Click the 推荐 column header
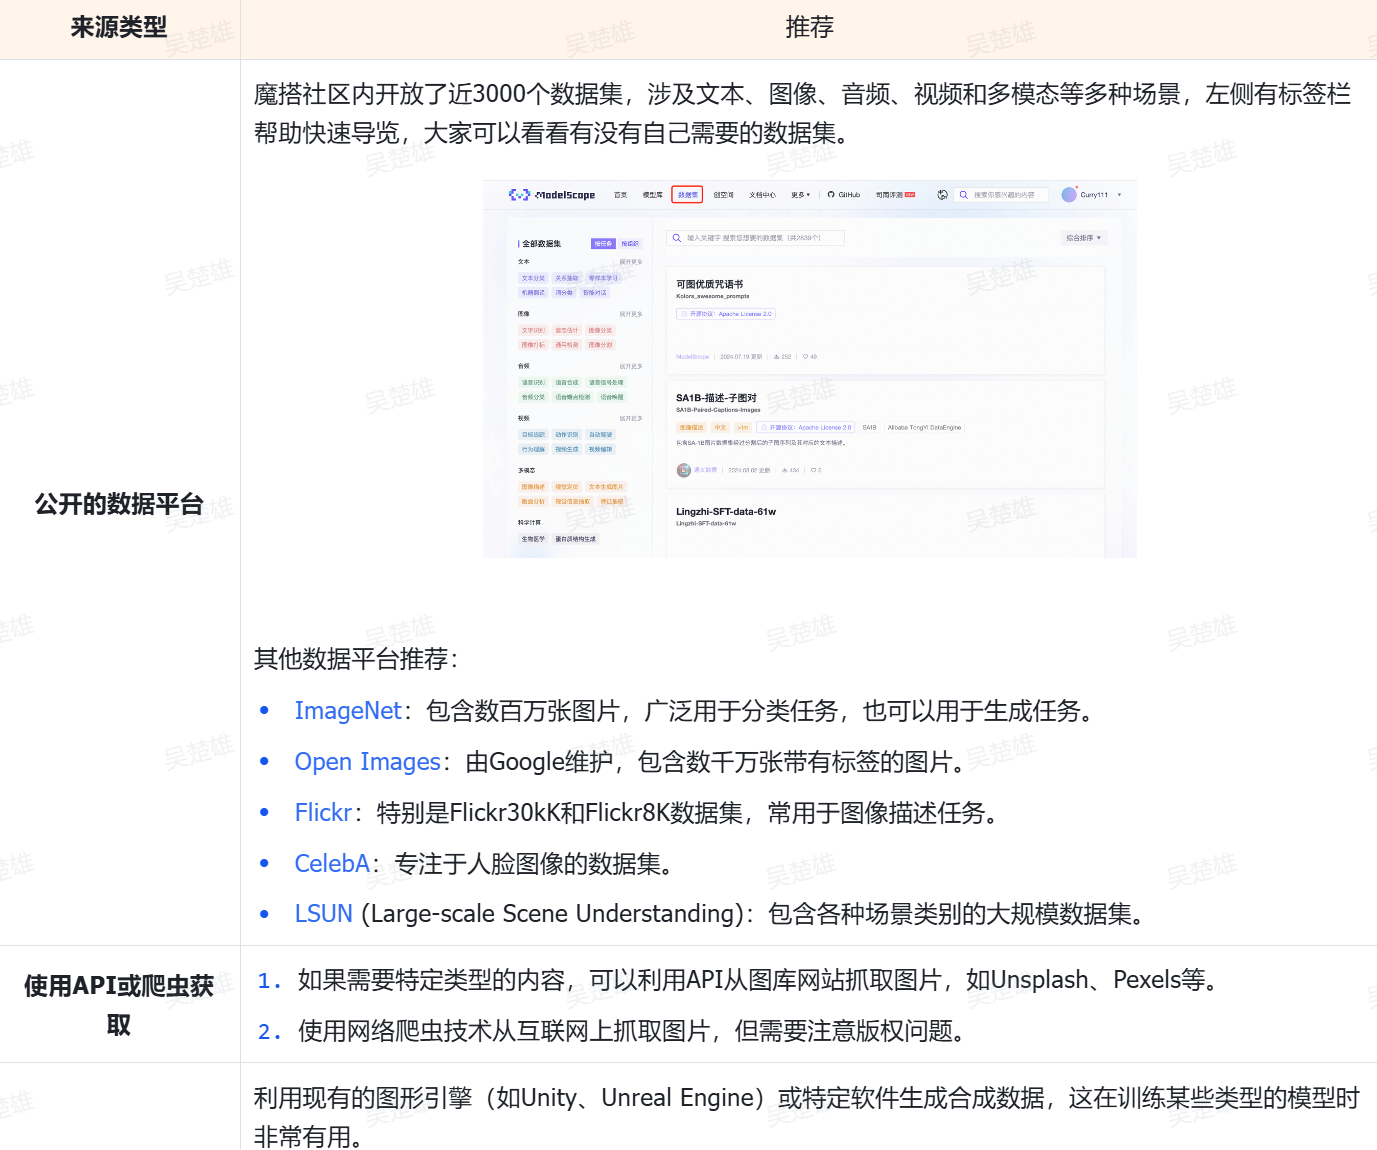 [x=810, y=28]
